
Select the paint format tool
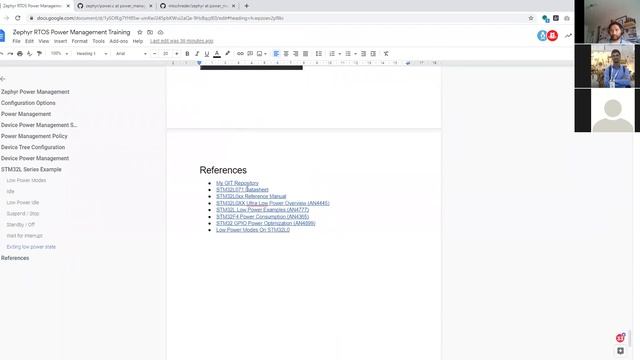pos(39,53)
